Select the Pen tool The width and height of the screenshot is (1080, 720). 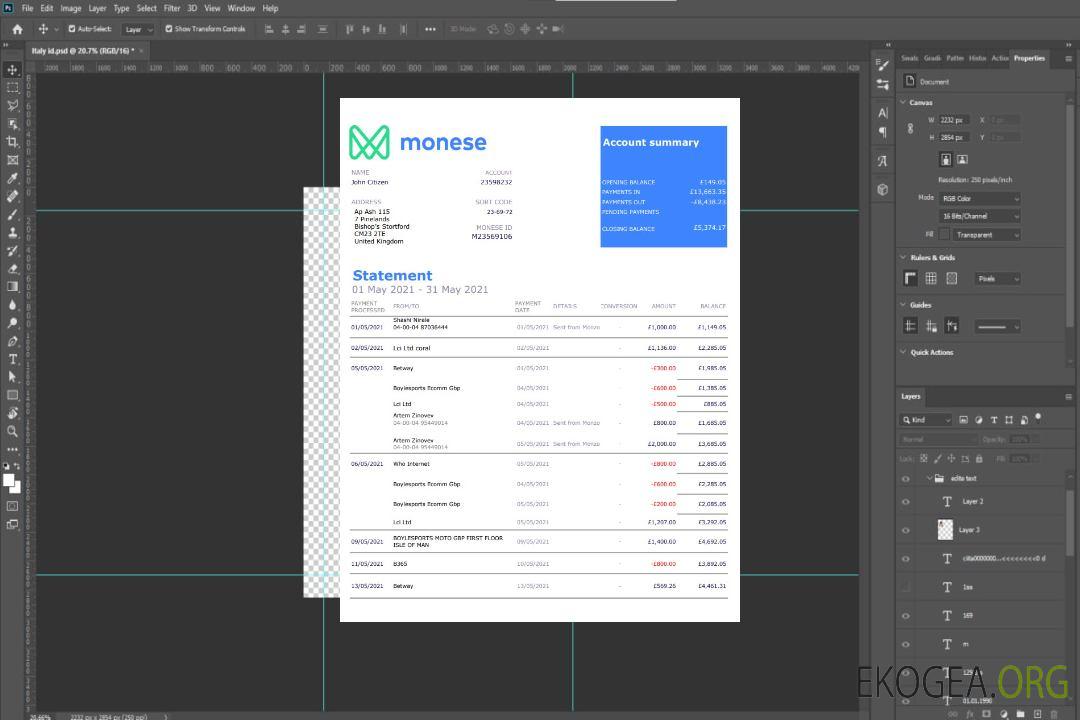pos(12,341)
